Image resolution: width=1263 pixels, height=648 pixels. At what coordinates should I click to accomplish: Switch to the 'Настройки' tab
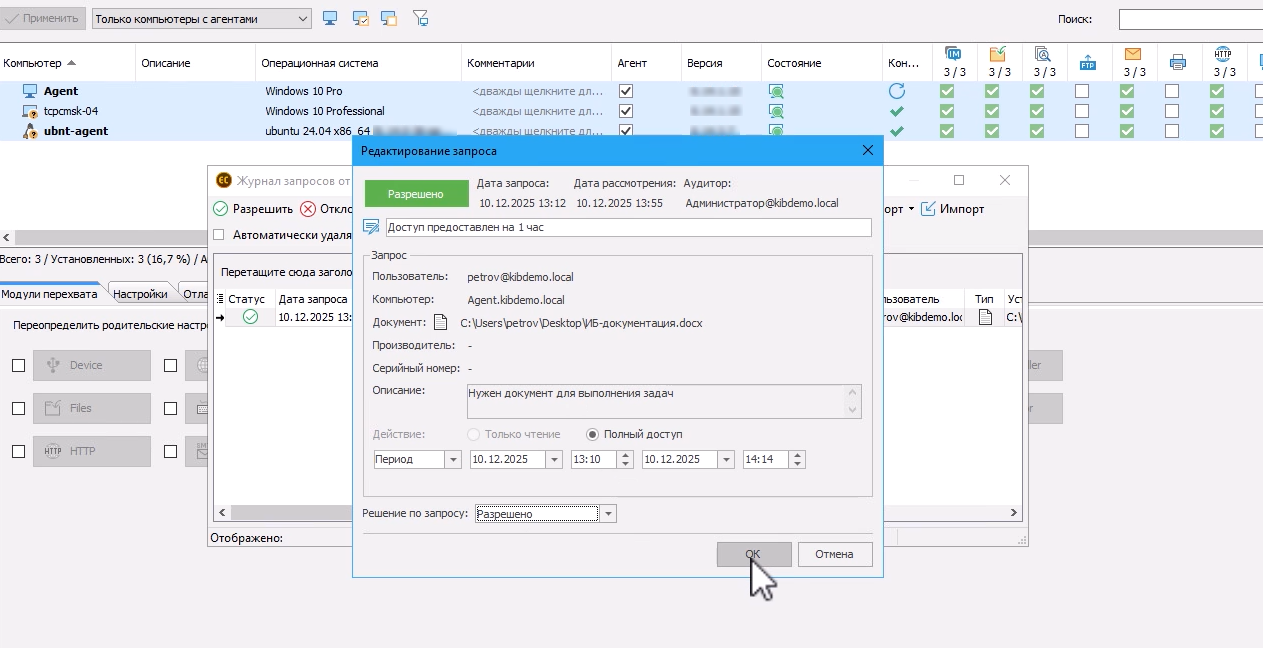tap(140, 294)
